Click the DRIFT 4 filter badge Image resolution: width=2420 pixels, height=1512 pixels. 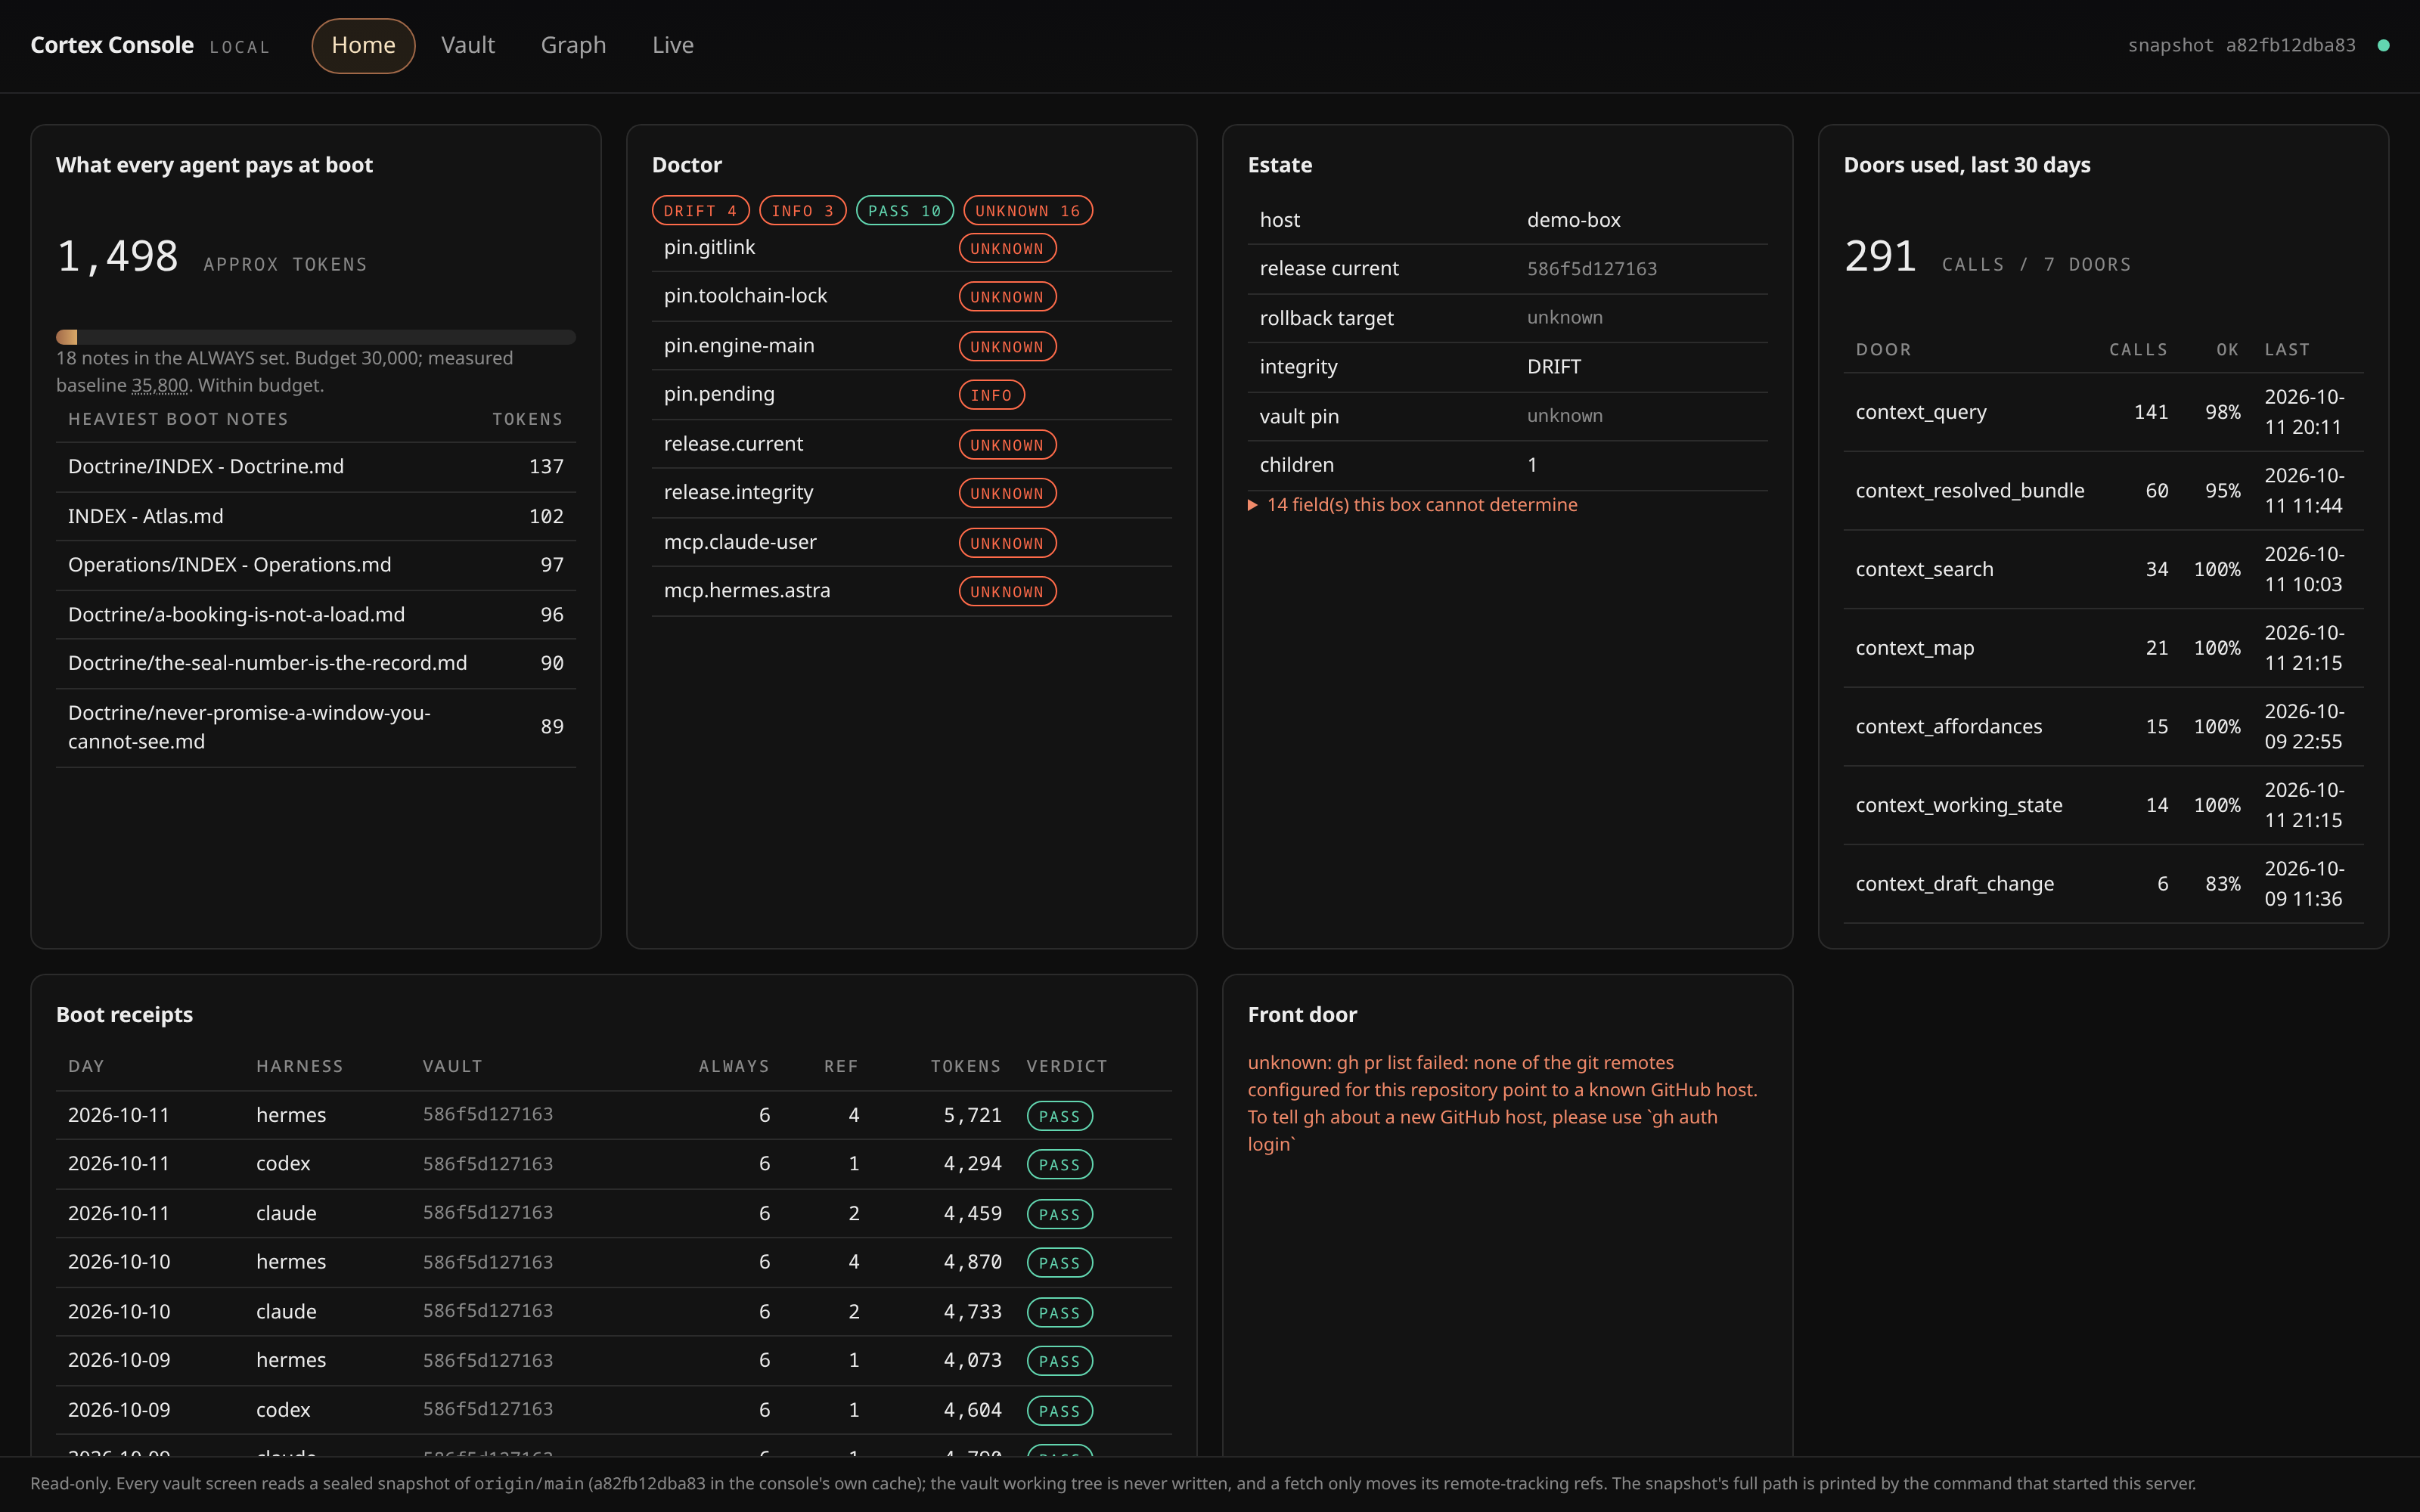[700, 211]
